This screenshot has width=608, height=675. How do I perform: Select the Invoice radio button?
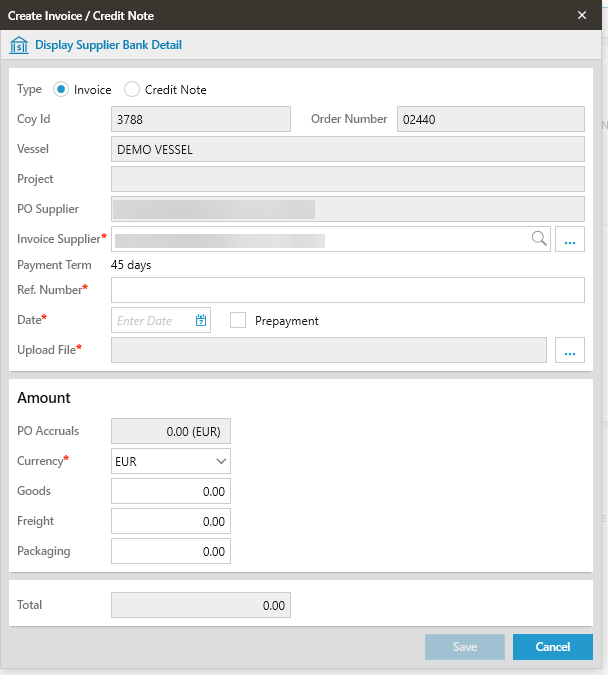(x=61, y=90)
